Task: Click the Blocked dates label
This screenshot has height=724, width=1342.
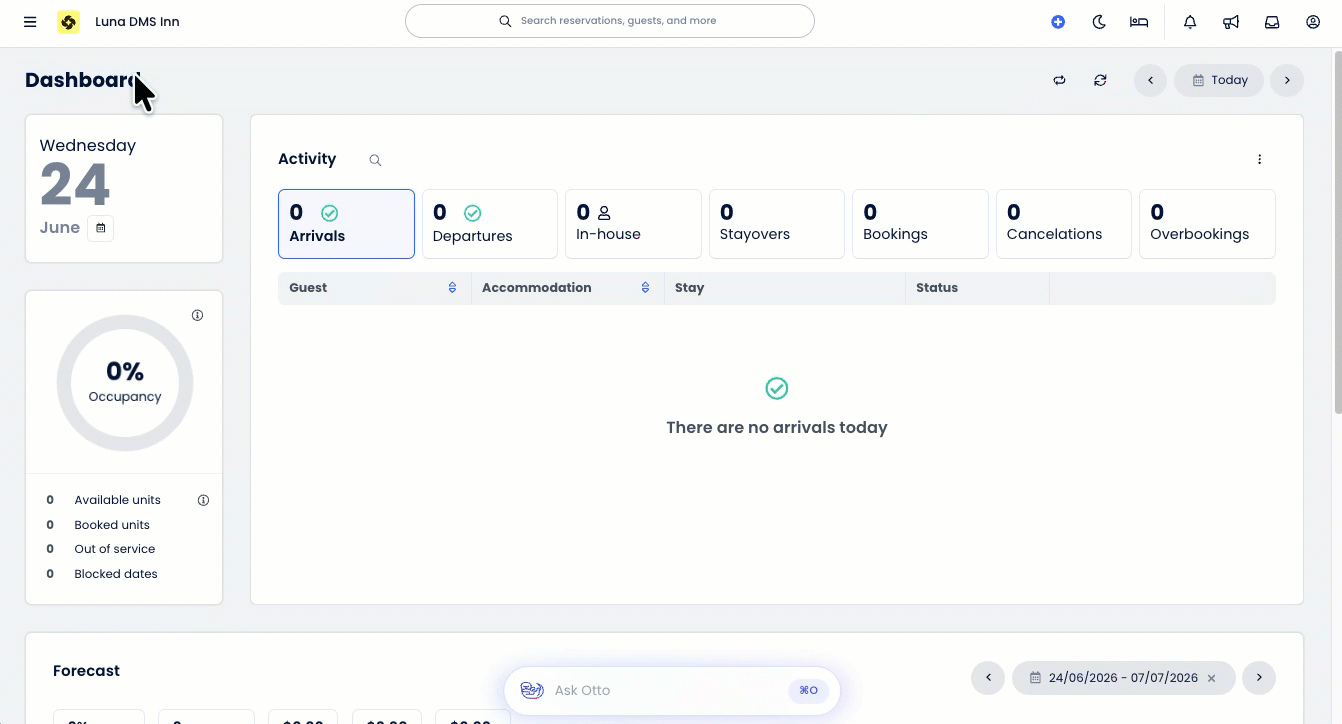Action: pyautogui.click(x=116, y=574)
